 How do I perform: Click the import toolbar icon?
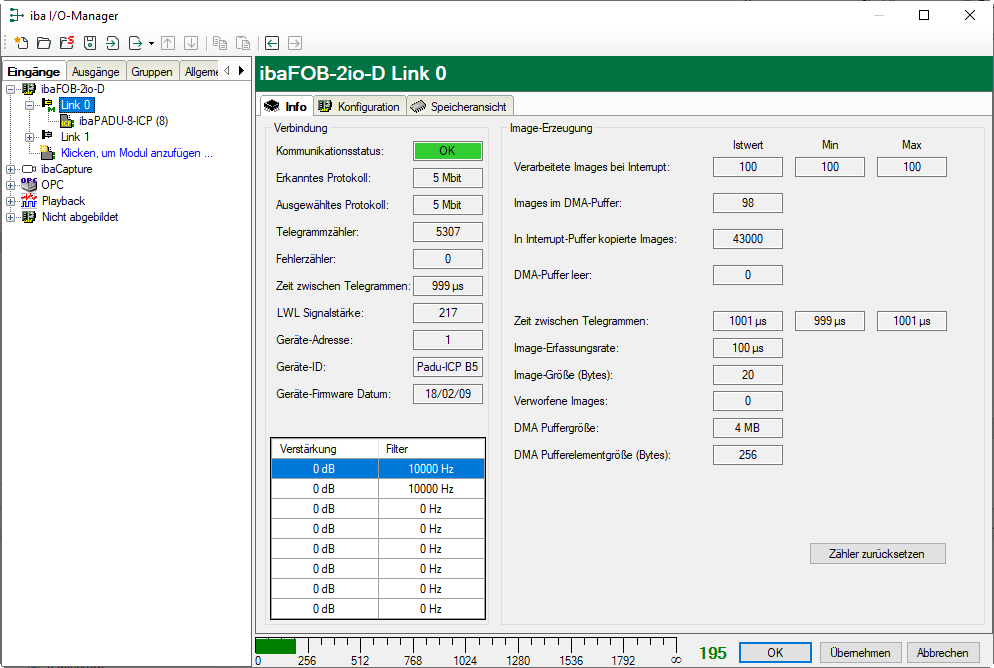click(112, 43)
